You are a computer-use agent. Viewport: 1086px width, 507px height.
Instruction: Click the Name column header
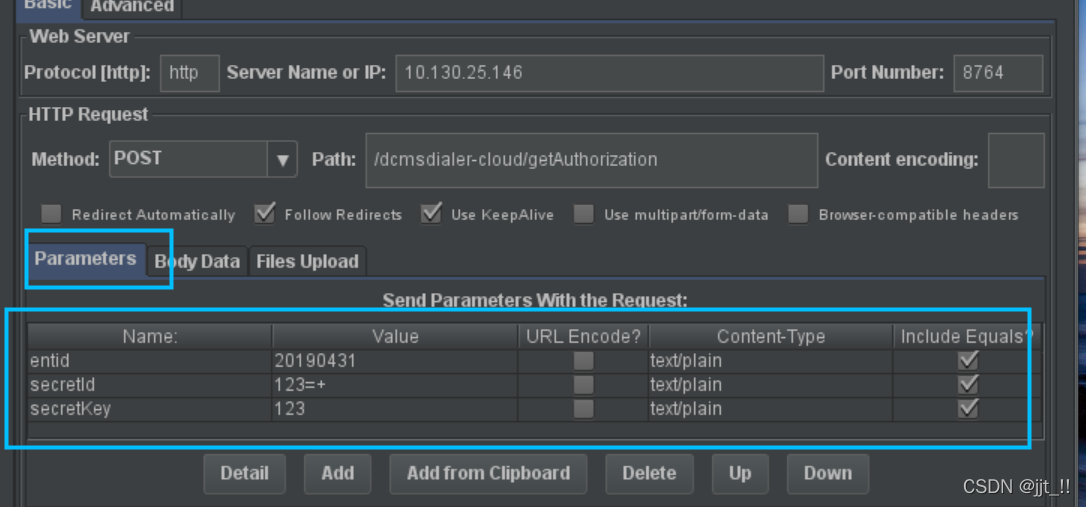click(150, 337)
